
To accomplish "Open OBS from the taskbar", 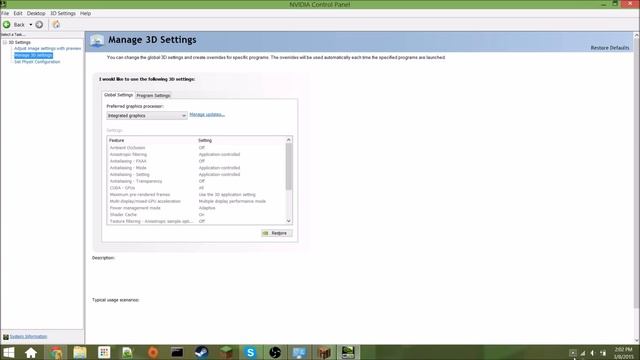I will pos(275,353).
